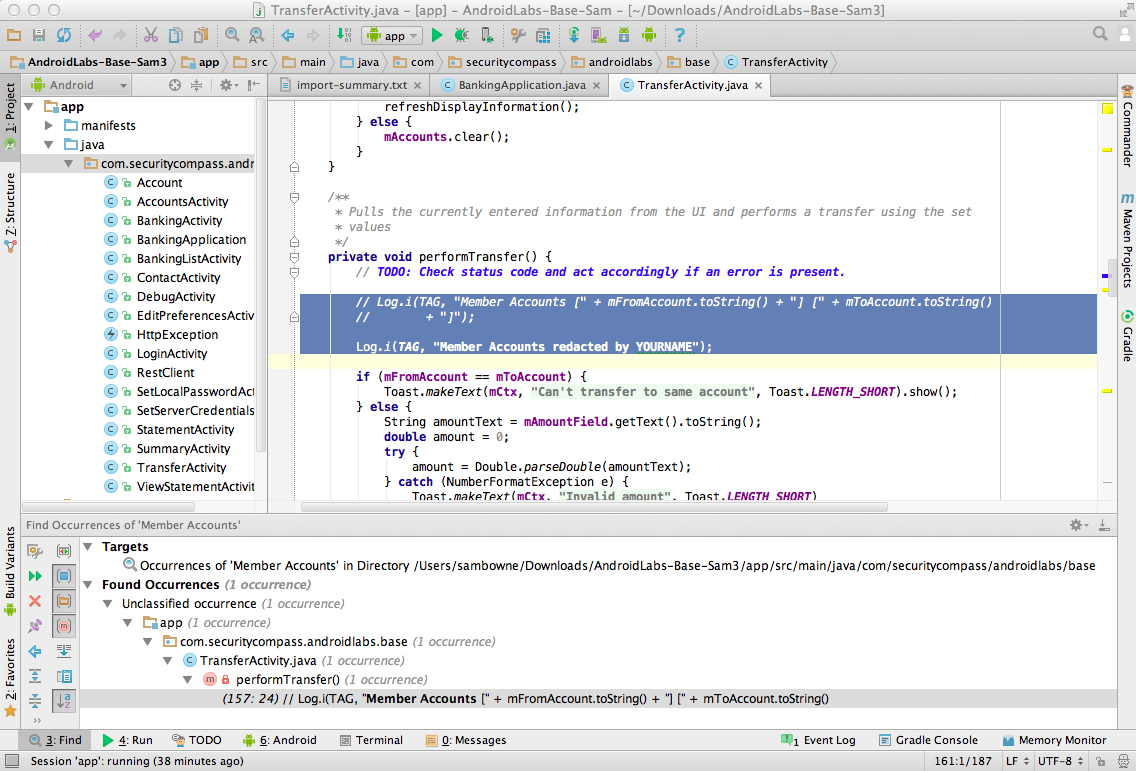Toggle alphabetical sort in Find results
Screen dimensions: 1136x771
tap(64, 701)
